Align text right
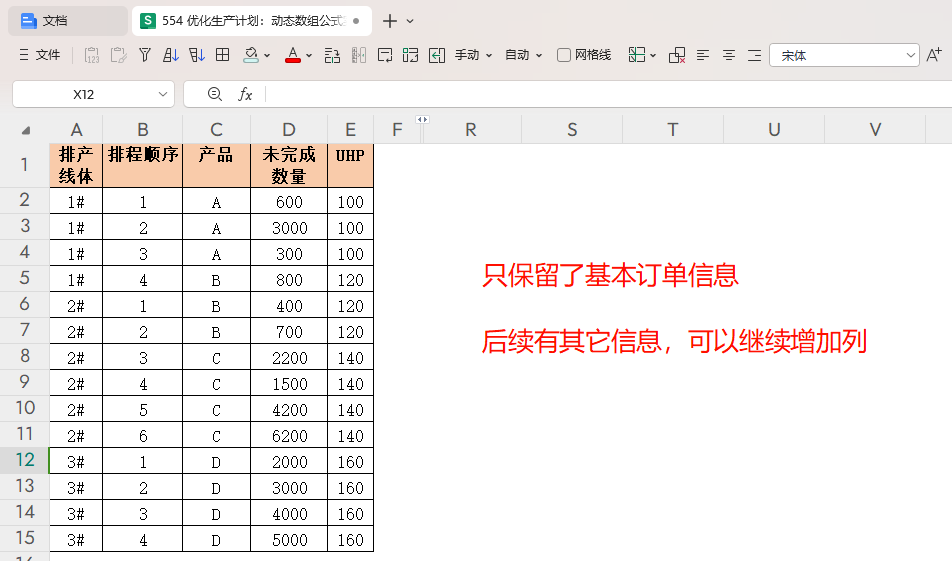Viewport: 952px width, 561px height. pyautogui.click(x=754, y=55)
